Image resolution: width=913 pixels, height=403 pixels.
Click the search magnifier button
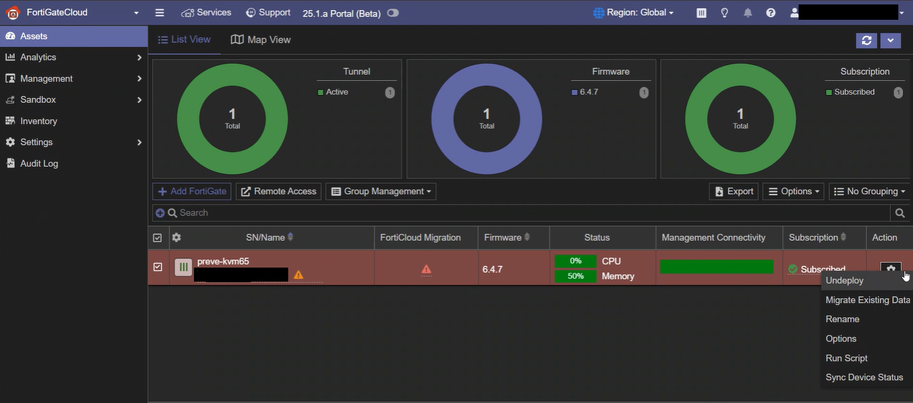(x=900, y=213)
